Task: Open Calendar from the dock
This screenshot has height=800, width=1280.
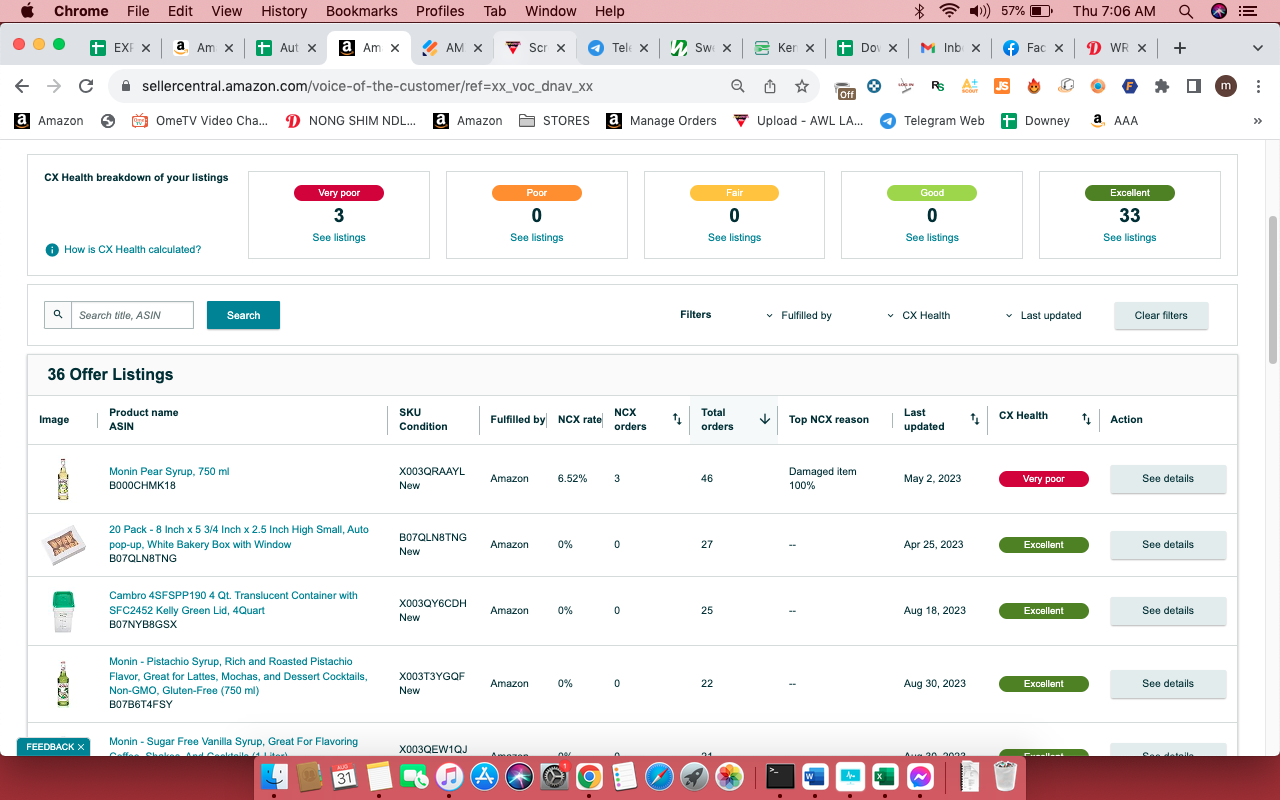Action: pos(344,775)
